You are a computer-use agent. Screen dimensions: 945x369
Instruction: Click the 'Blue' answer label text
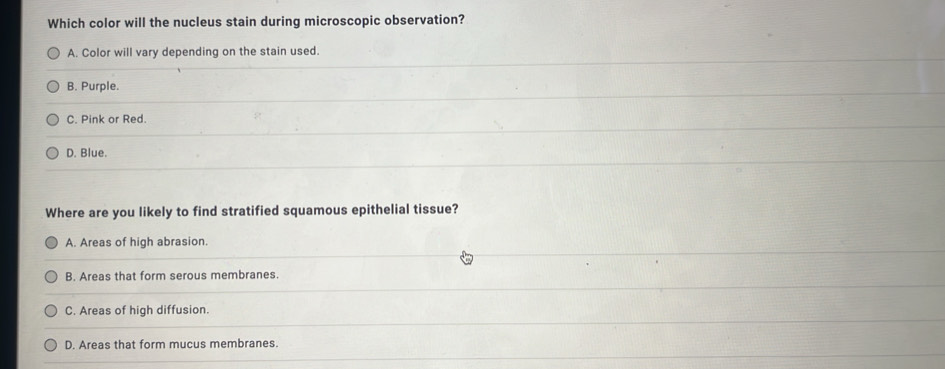click(93, 153)
